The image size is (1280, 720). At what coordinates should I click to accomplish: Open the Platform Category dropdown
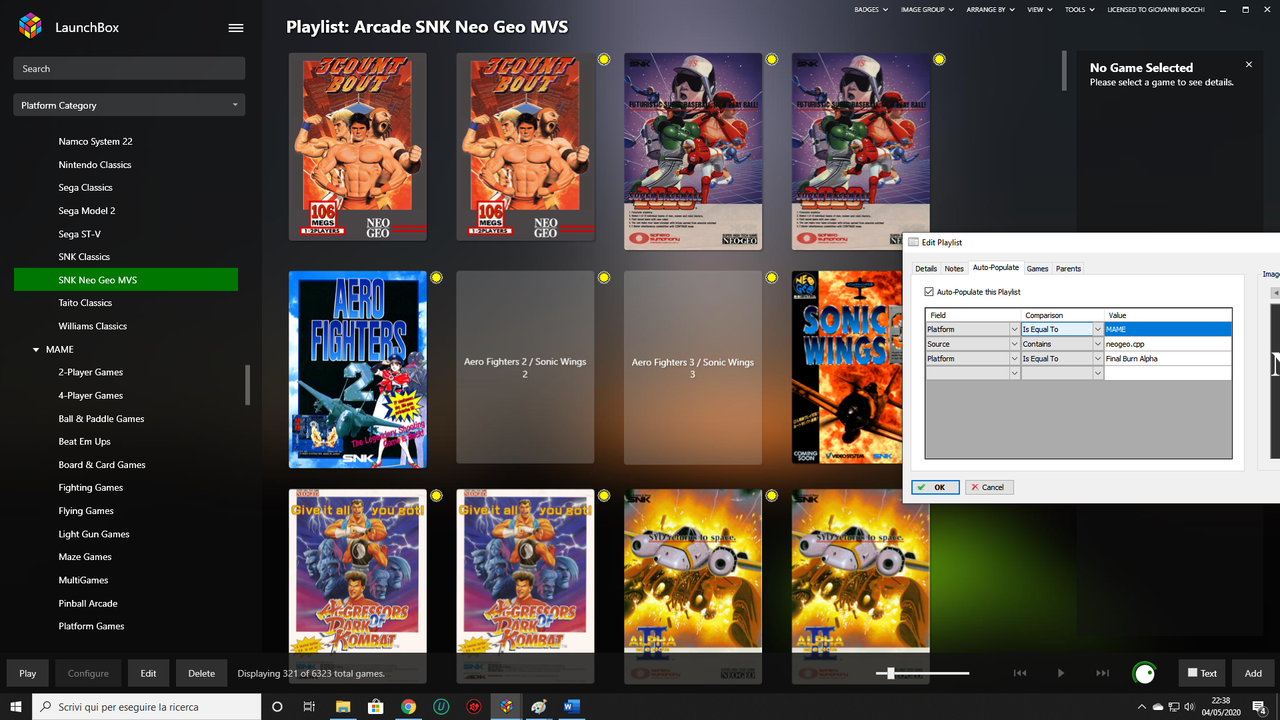click(x=129, y=105)
